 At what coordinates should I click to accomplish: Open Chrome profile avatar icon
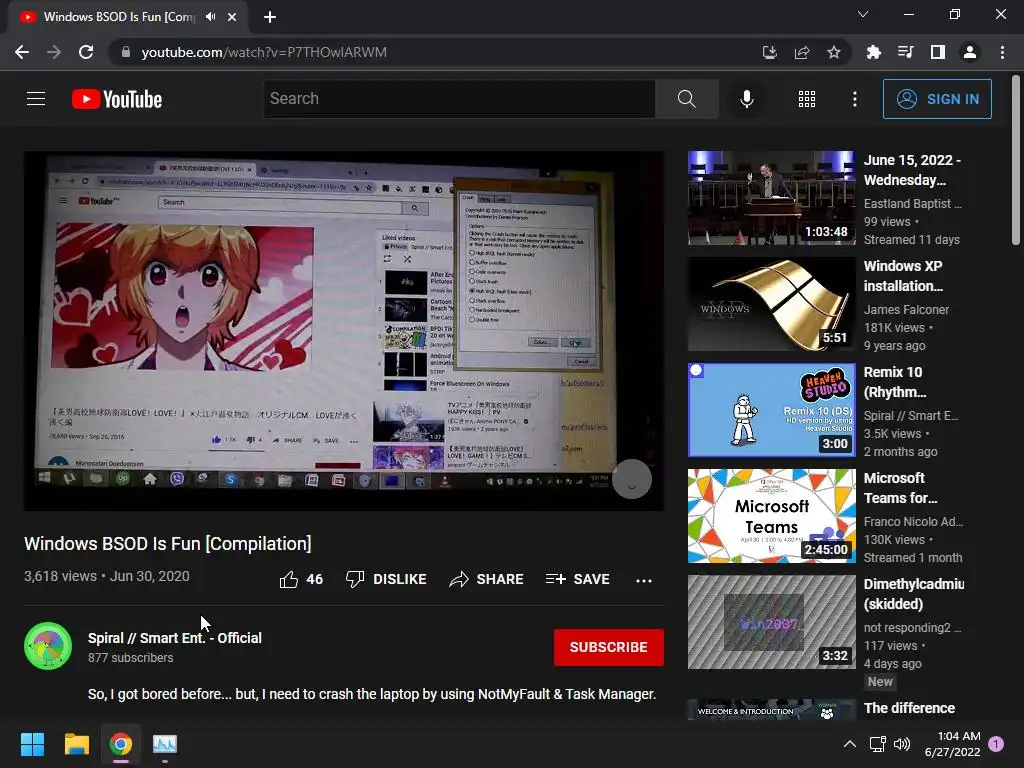point(970,52)
